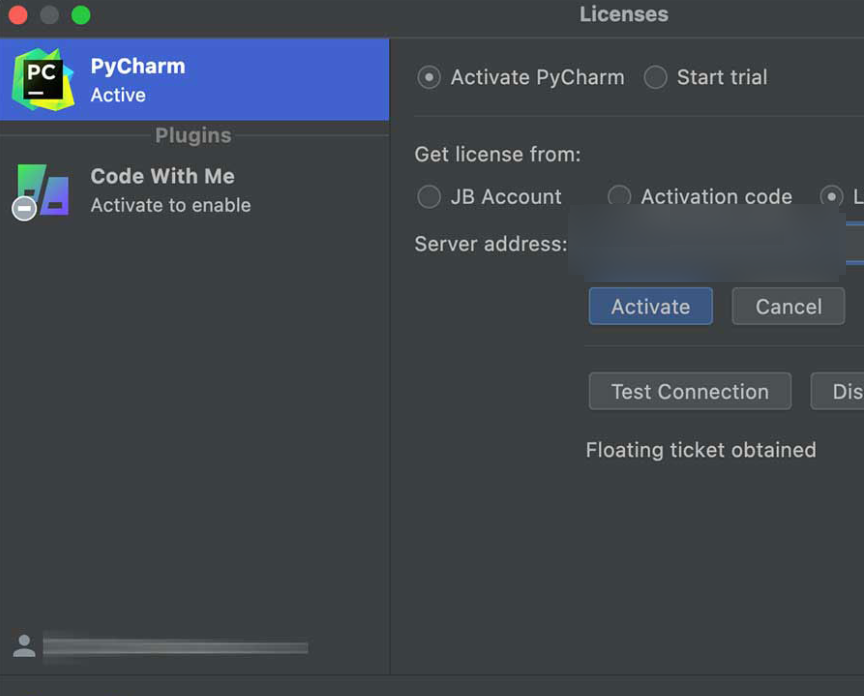Click the user avatar icon at bottom

coord(25,646)
